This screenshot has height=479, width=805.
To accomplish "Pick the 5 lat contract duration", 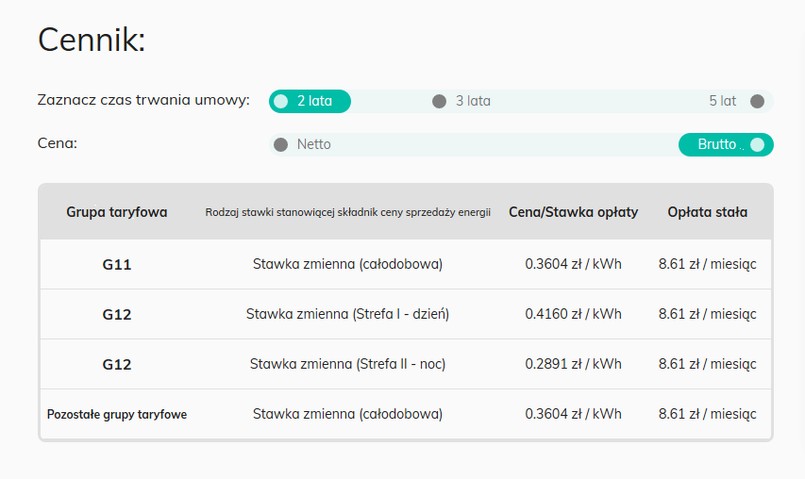I will [x=736, y=101].
